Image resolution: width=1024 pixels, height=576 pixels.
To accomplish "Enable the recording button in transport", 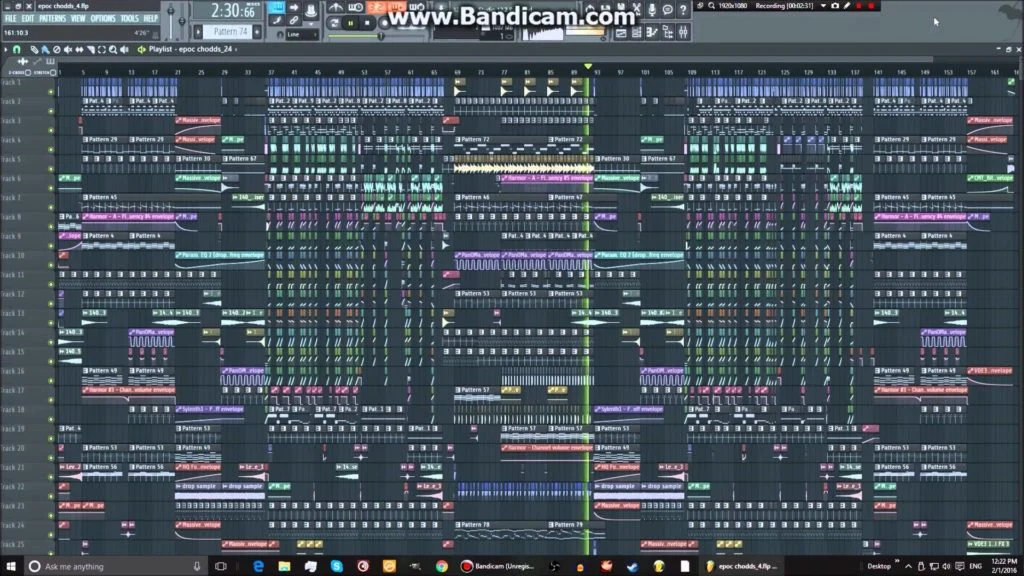I will 384,21.
